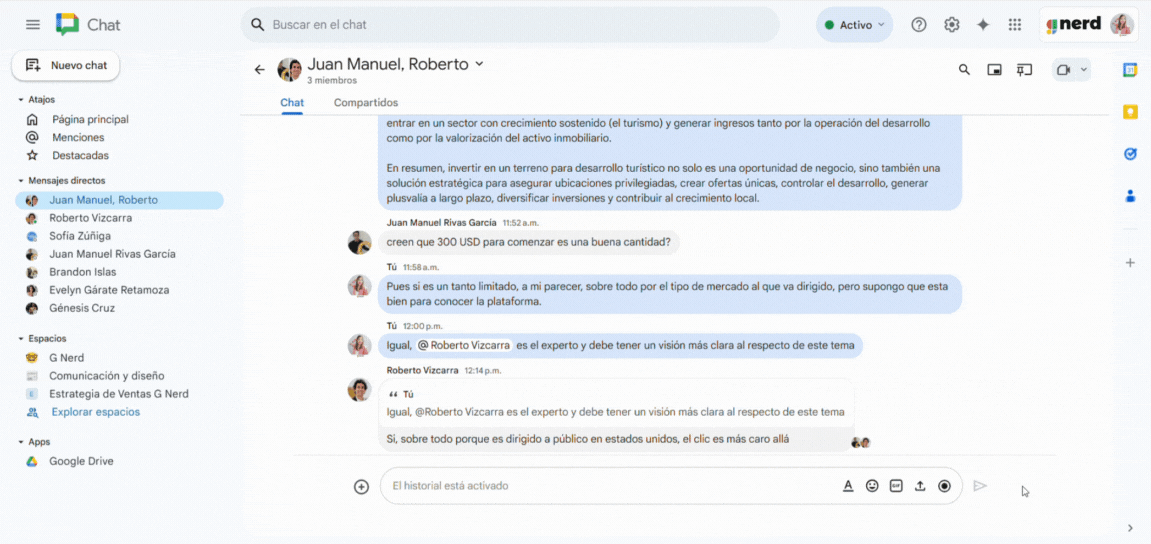Insert an emoji with the smiley icon
Screen dimensions: 1151x544
(x=872, y=485)
